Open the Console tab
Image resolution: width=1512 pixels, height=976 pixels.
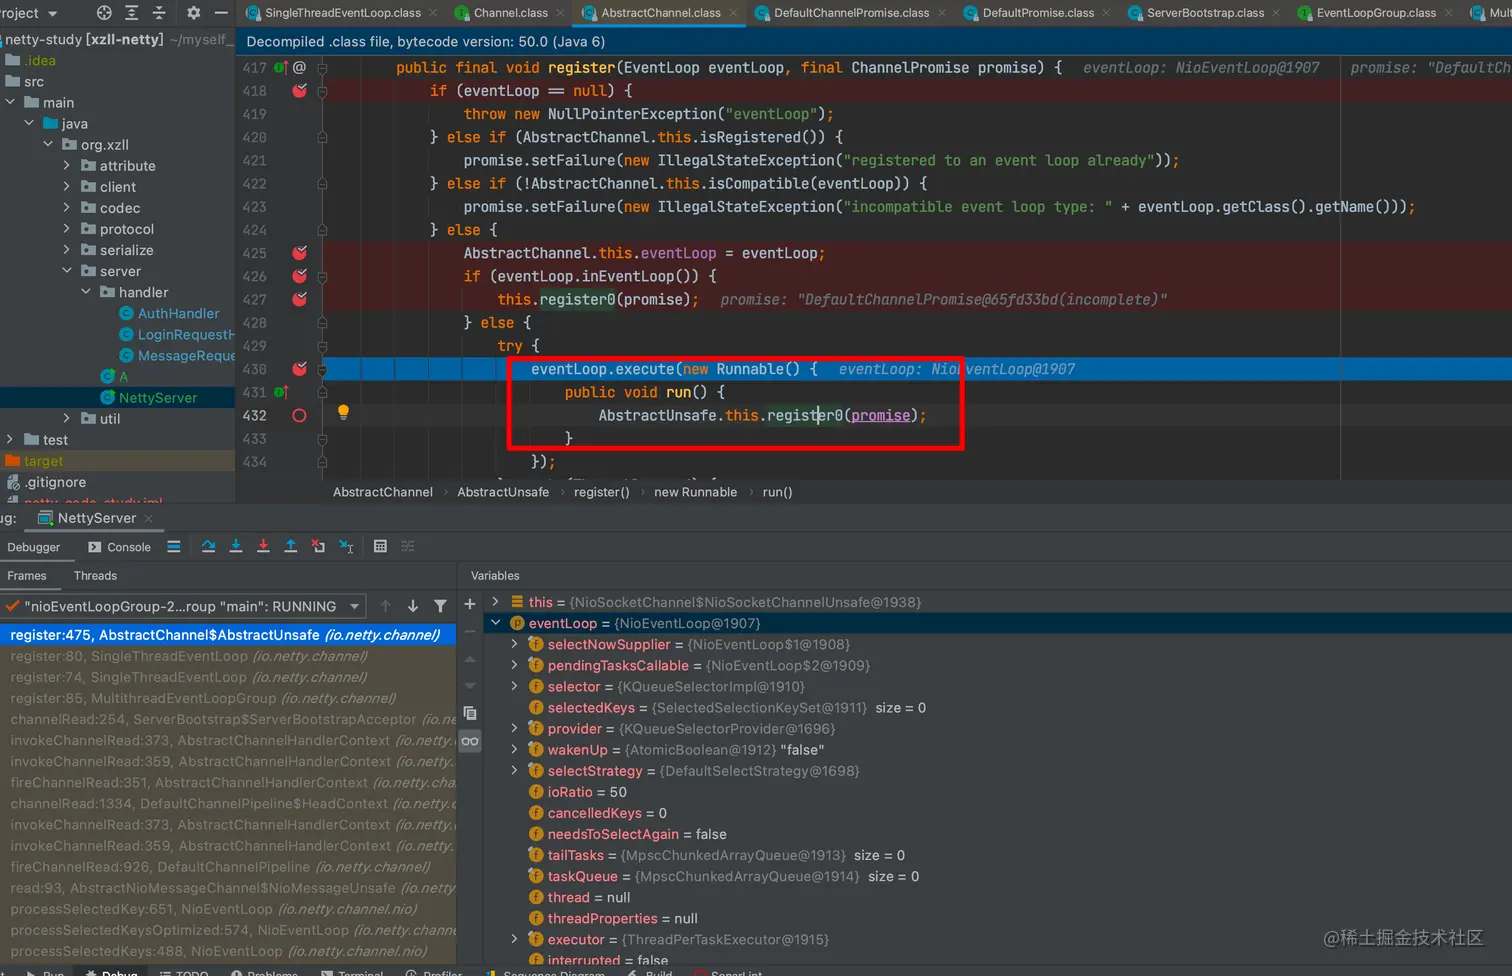119,547
